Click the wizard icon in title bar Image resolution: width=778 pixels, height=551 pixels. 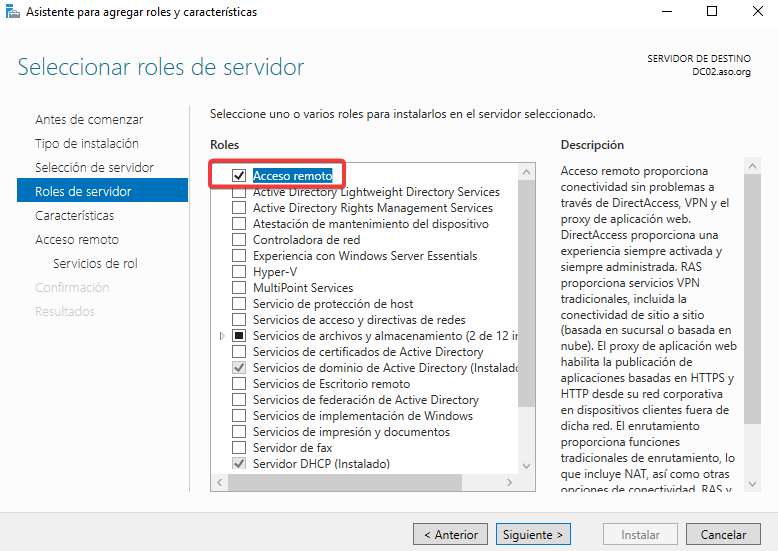[11, 12]
